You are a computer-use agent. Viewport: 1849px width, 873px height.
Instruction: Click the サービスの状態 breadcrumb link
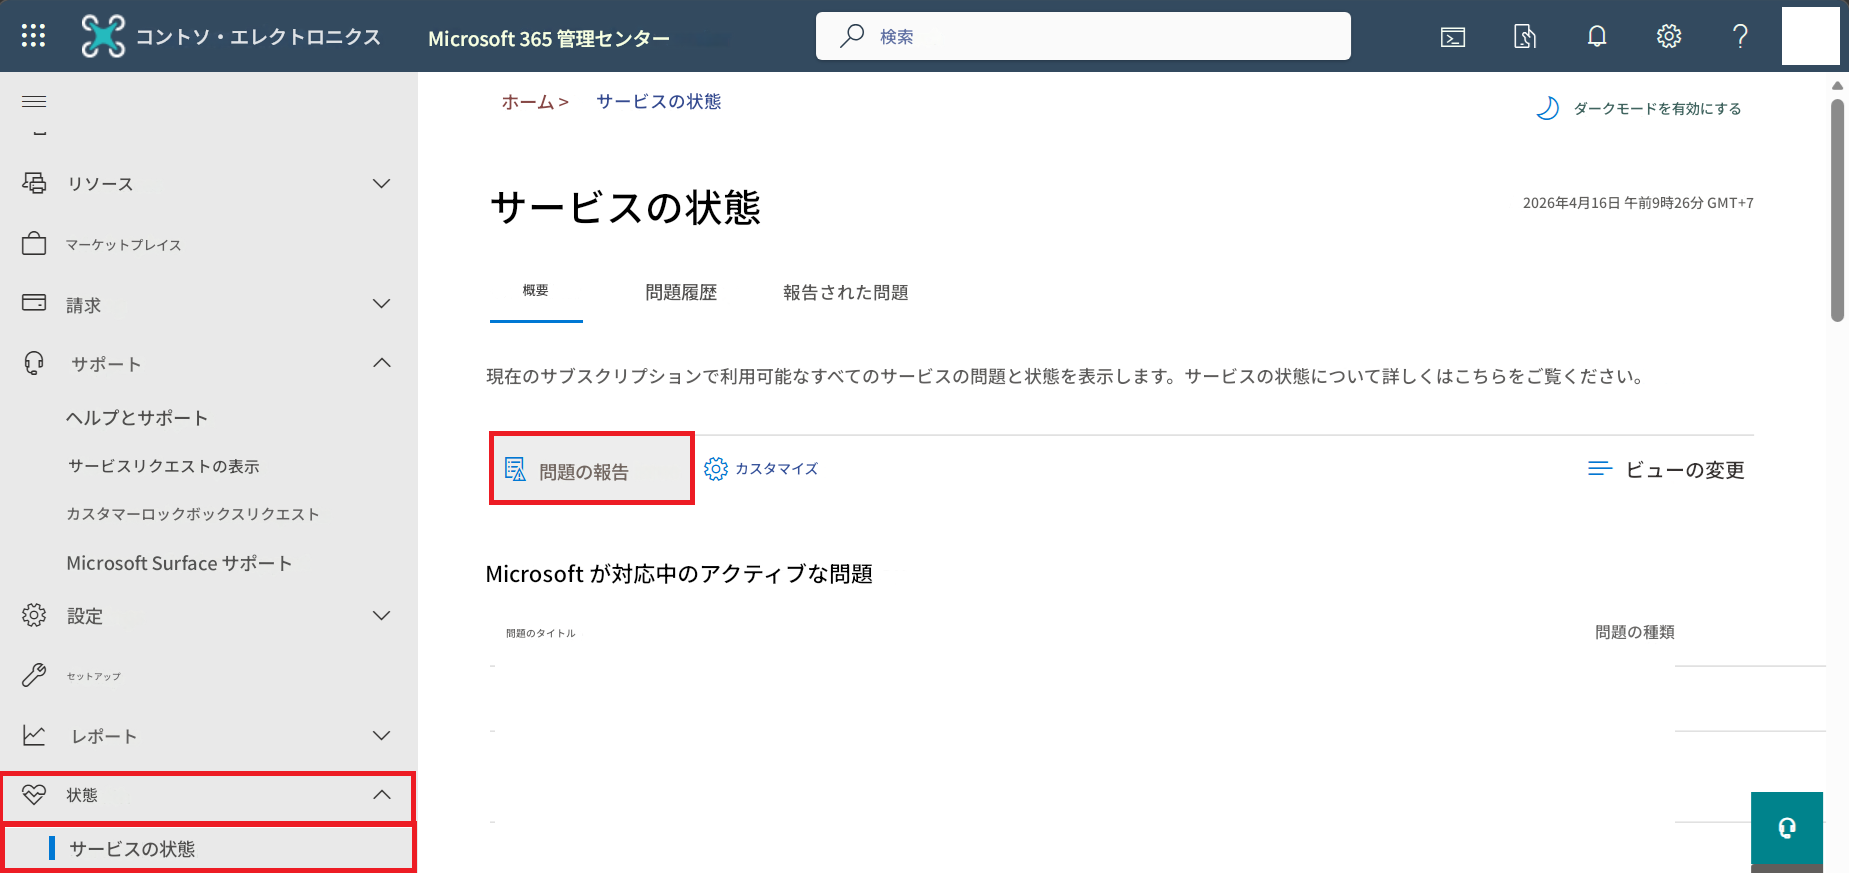[x=659, y=101]
